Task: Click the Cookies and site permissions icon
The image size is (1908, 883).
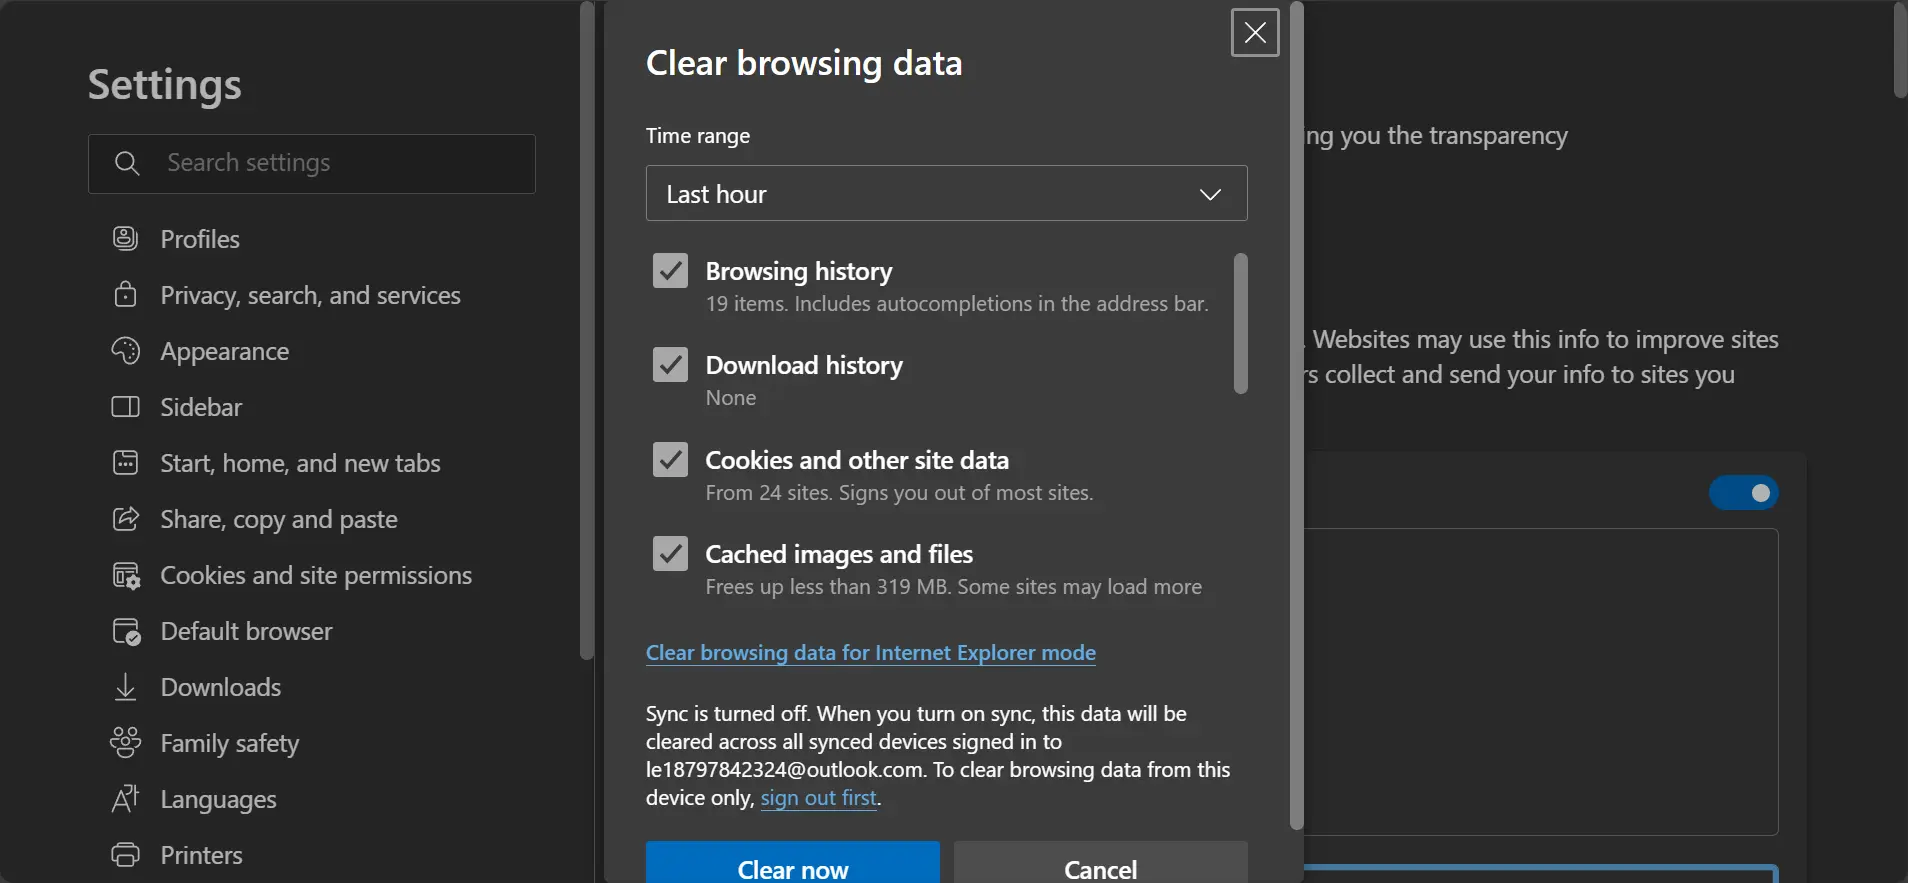Action: [126, 575]
